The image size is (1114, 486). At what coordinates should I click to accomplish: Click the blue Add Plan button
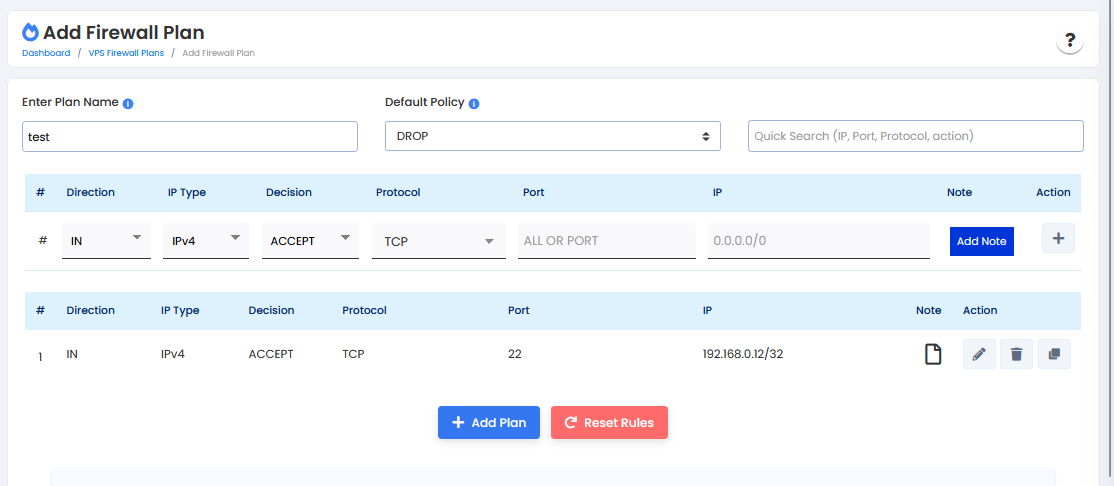click(489, 423)
